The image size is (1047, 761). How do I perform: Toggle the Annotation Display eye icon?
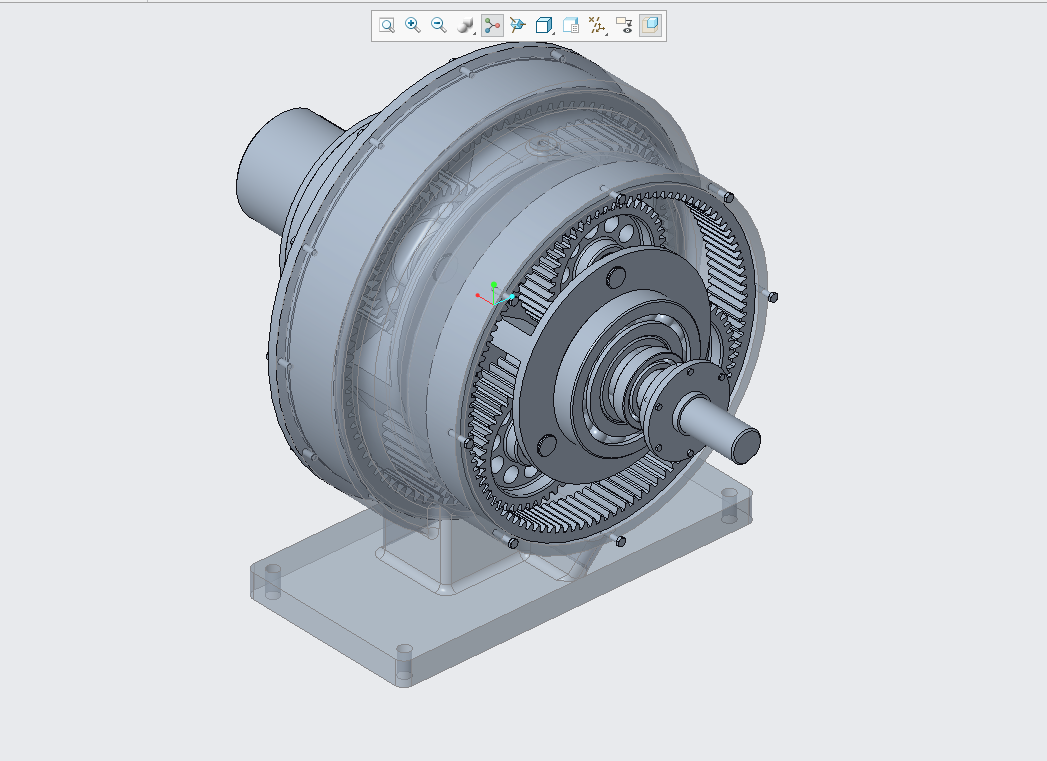point(624,25)
